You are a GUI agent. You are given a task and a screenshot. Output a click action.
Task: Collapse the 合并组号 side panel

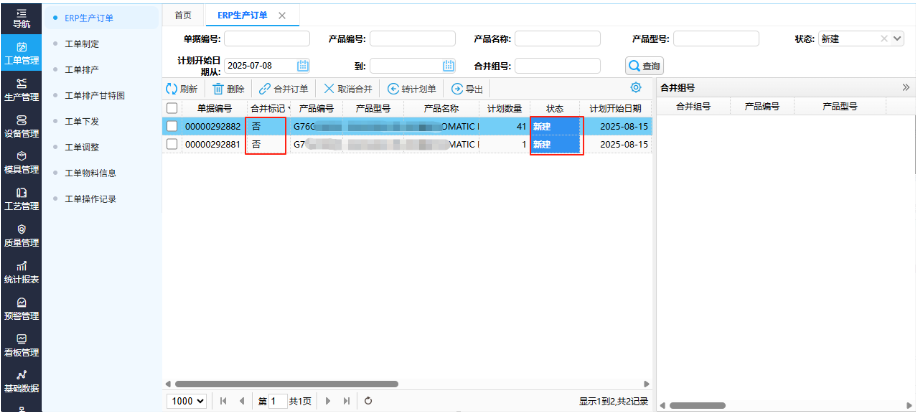pos(905,88)
